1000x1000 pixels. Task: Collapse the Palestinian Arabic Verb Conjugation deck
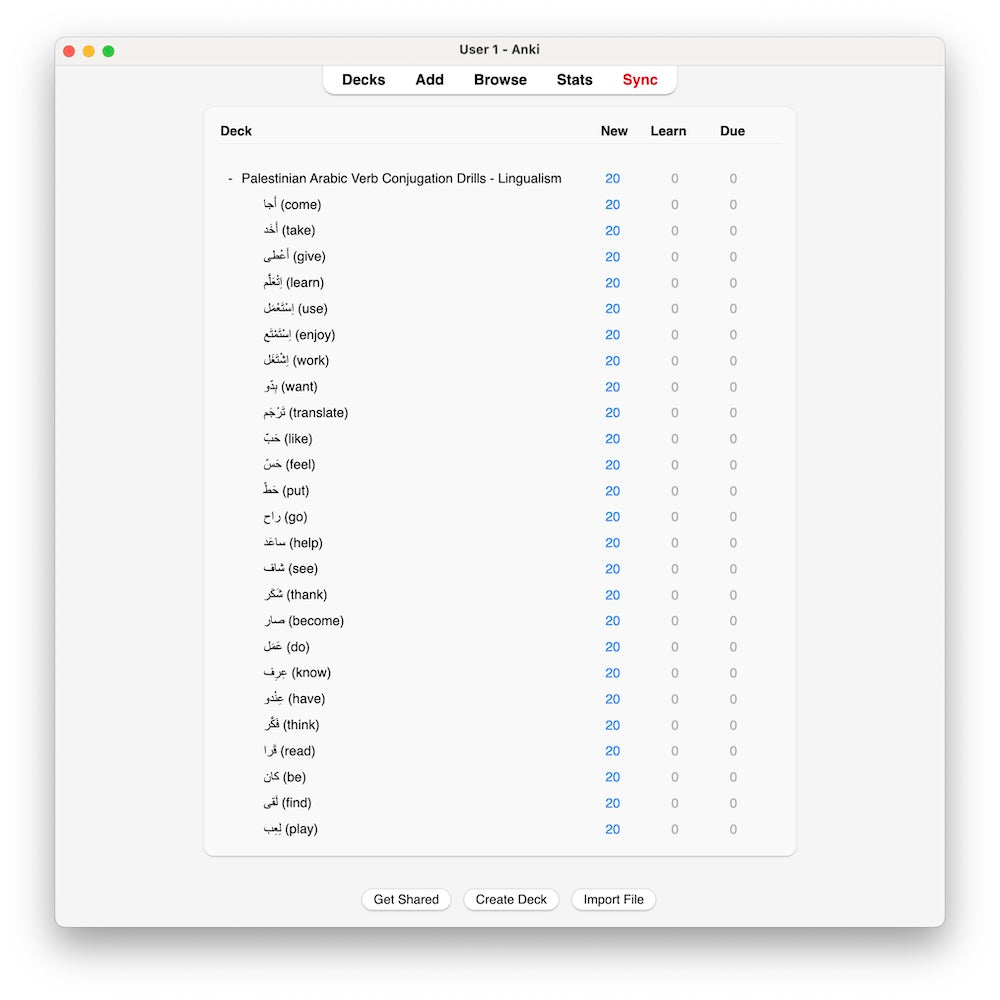[230, 179]
